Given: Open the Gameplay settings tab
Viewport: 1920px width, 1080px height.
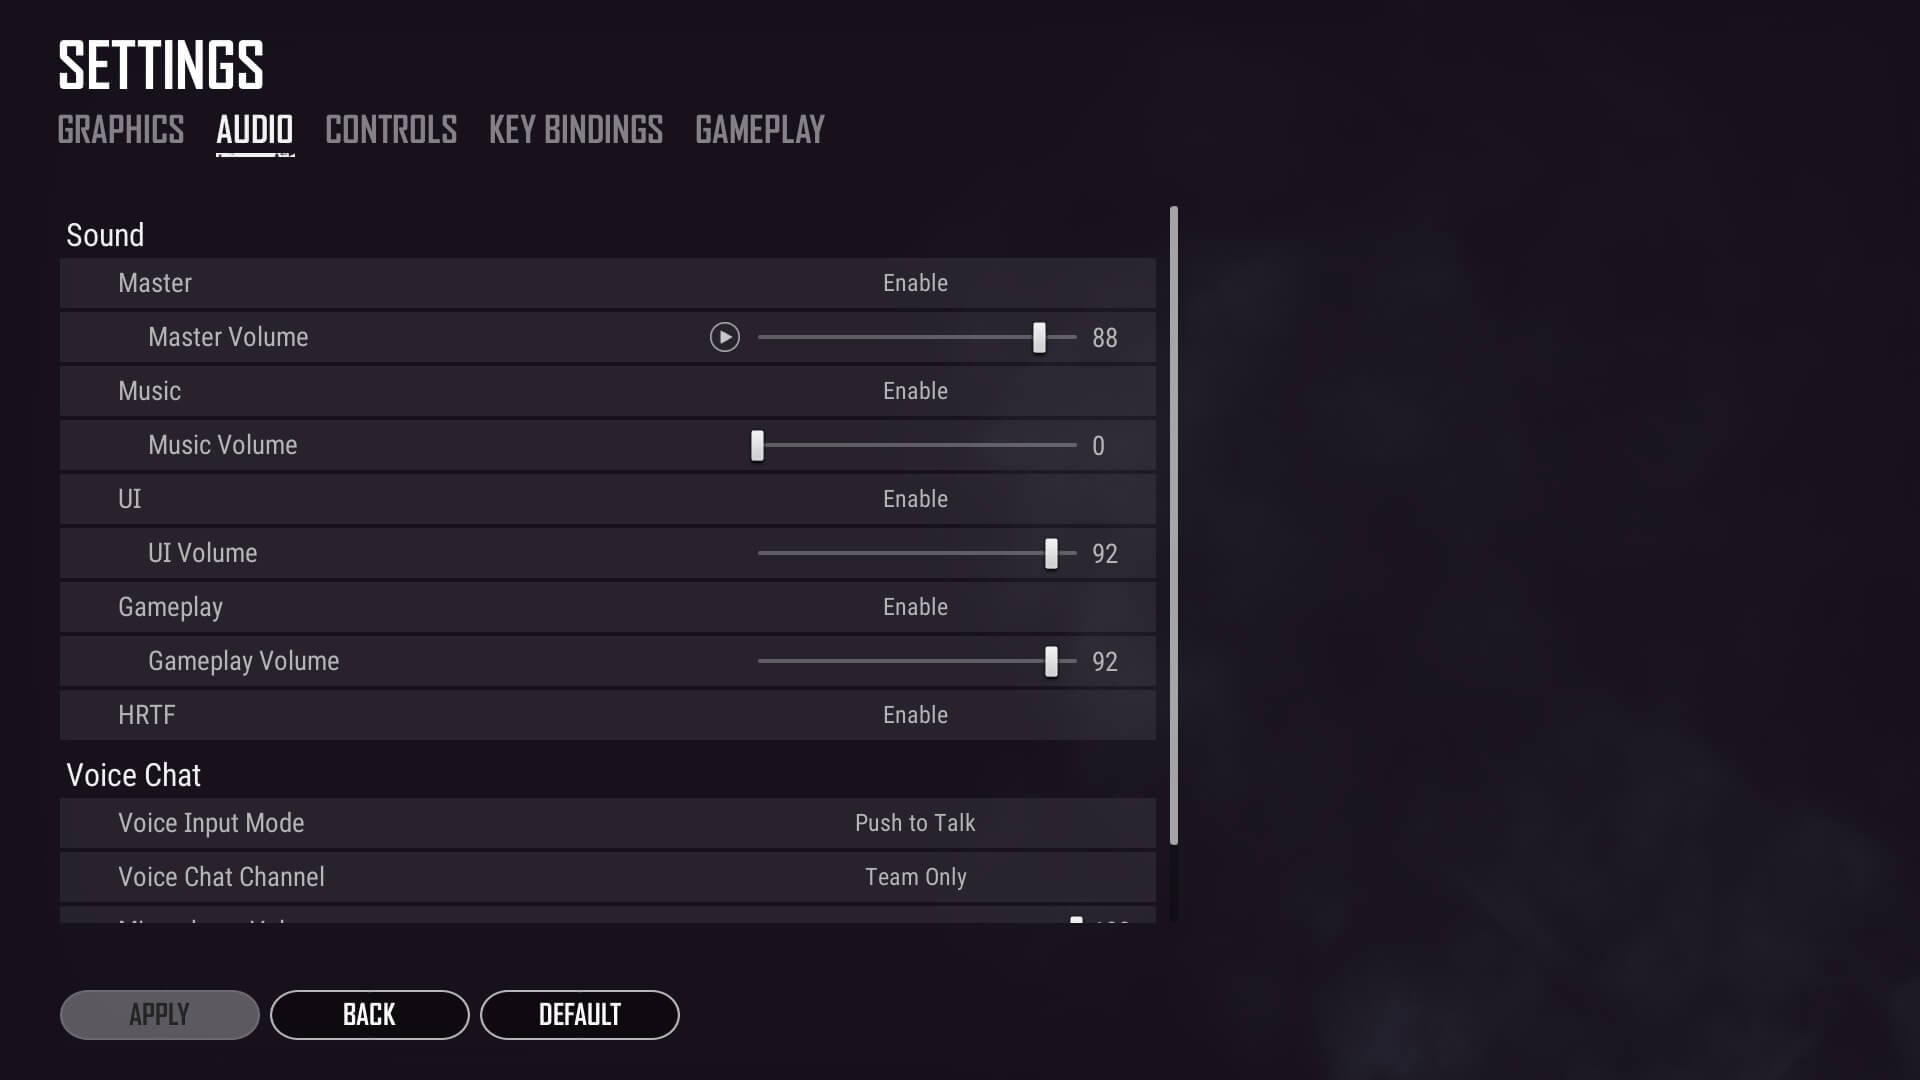Looking at the screenshot, I should [758, 131].
